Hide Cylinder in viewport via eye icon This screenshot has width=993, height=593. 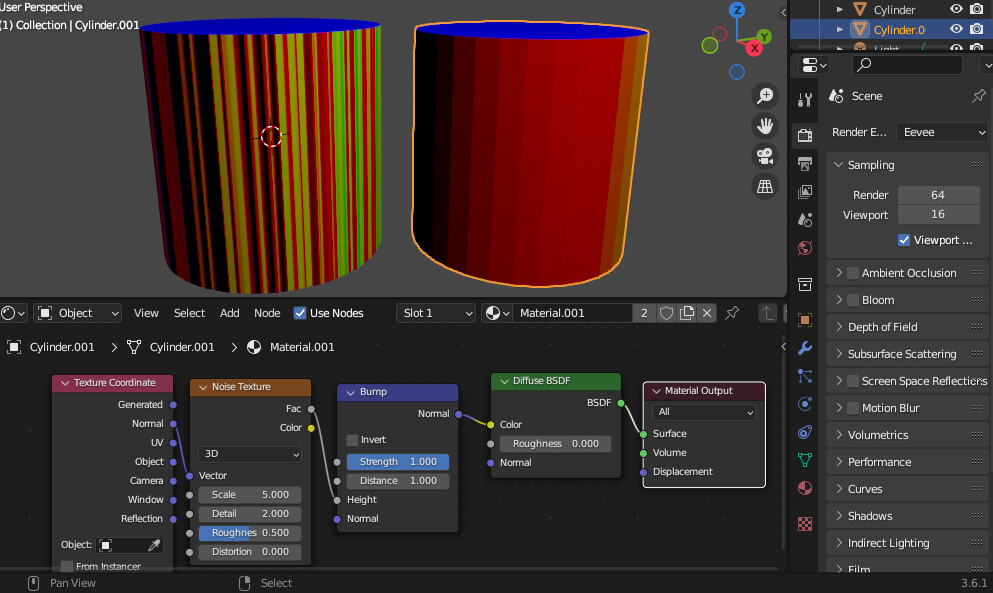click(x=956, y=9)
